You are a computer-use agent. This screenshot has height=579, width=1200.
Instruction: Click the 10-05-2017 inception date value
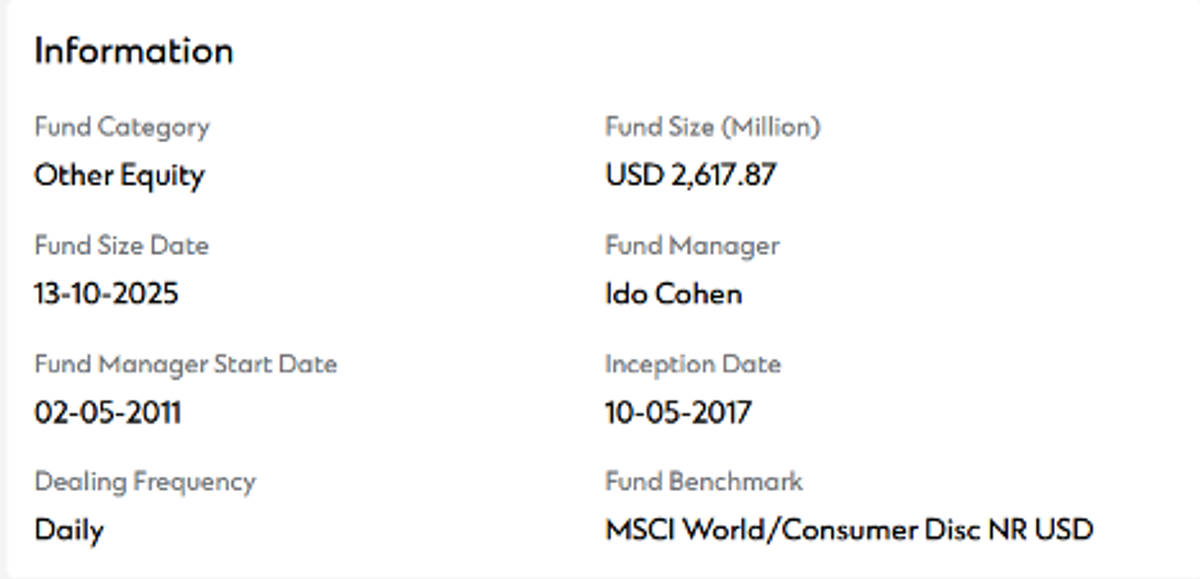coord(678,412)
